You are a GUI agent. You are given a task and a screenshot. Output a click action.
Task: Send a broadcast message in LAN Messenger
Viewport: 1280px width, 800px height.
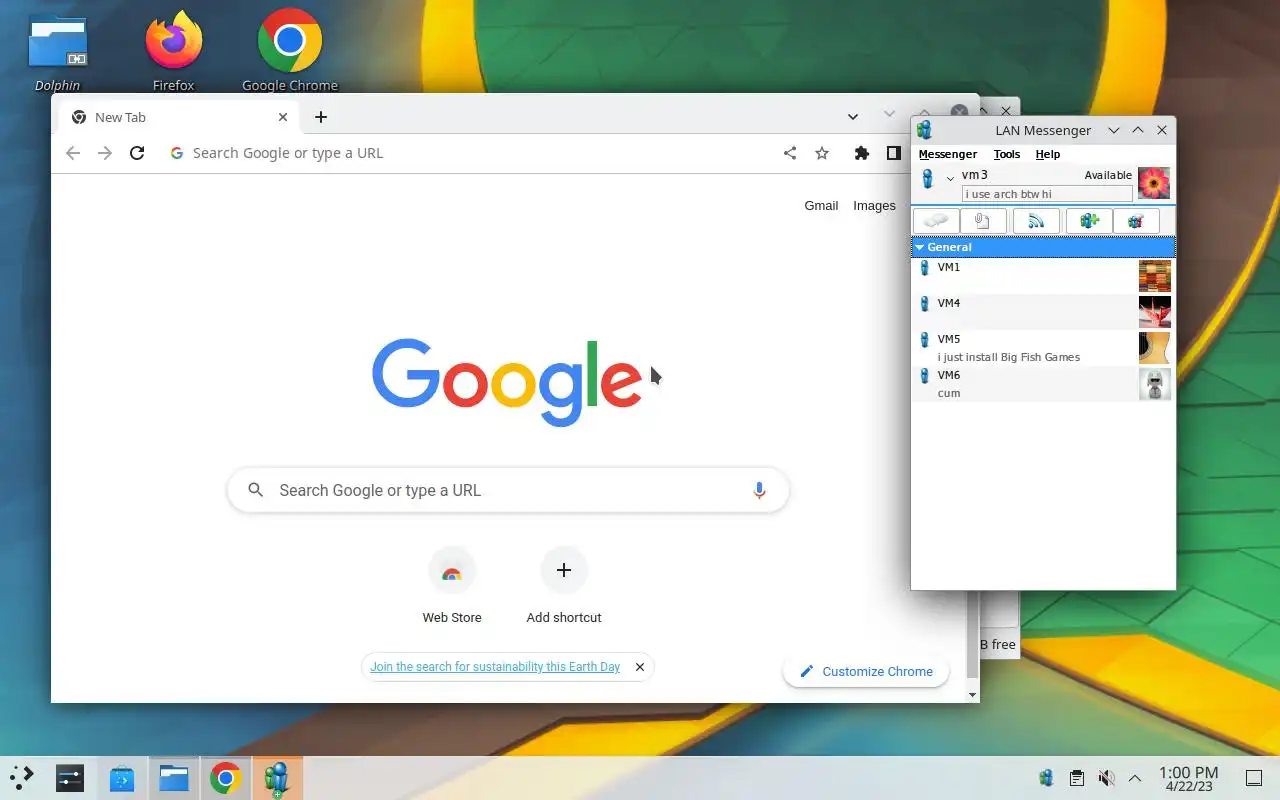coord(1036,221)
